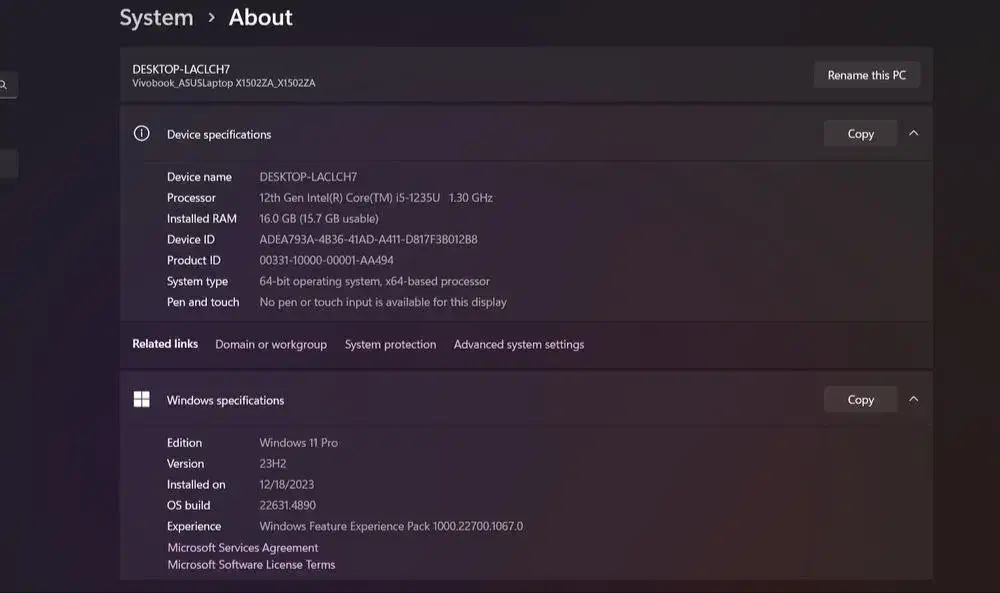Go back to System via breadcrumb
Viewport: 1000px width, 593px height.
[x=156, y=18]
